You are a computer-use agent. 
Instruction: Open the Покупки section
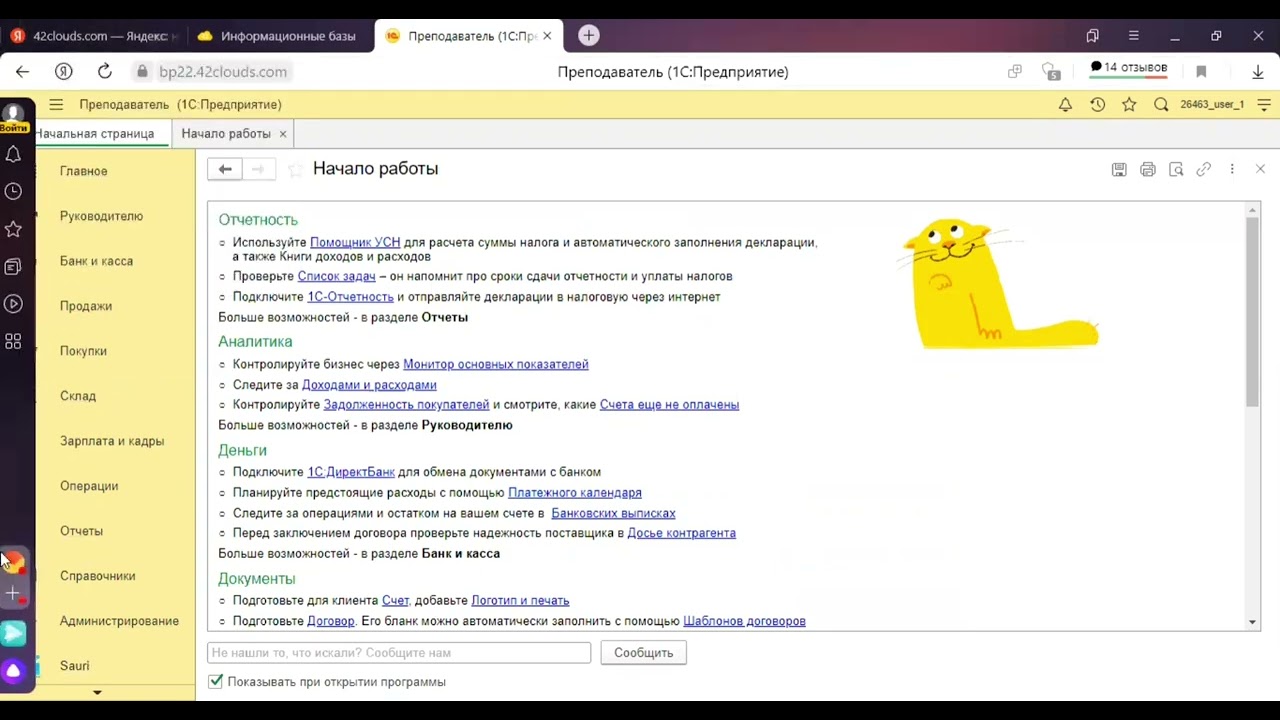(83, 351)
